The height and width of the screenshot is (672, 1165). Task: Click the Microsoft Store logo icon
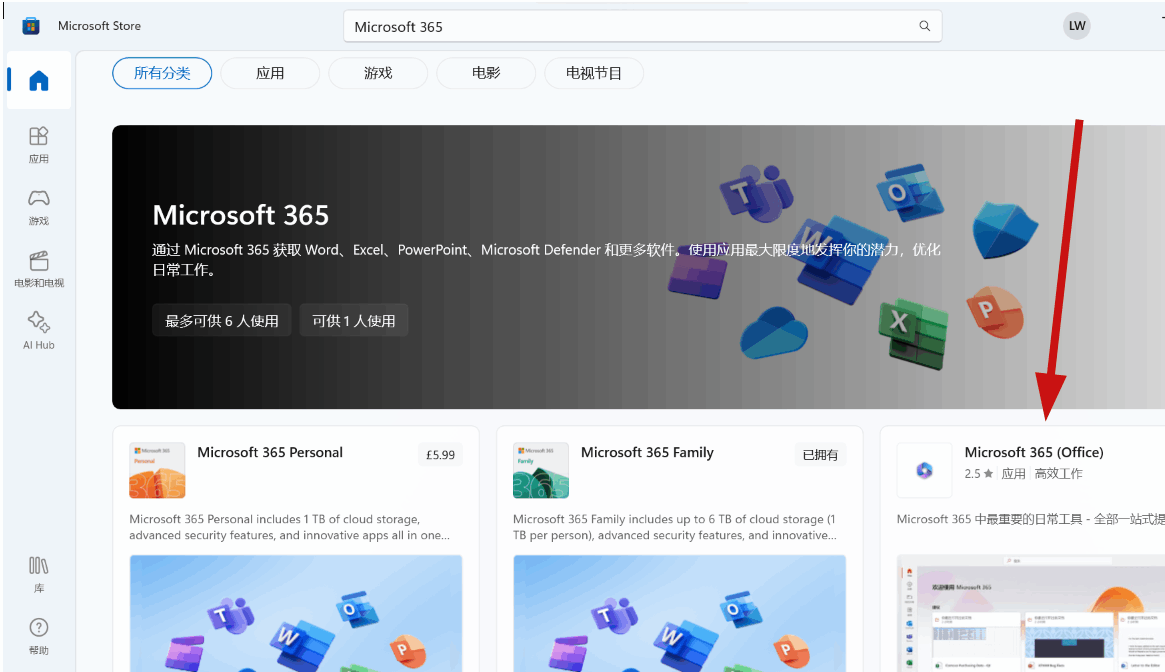coord(30,26)
